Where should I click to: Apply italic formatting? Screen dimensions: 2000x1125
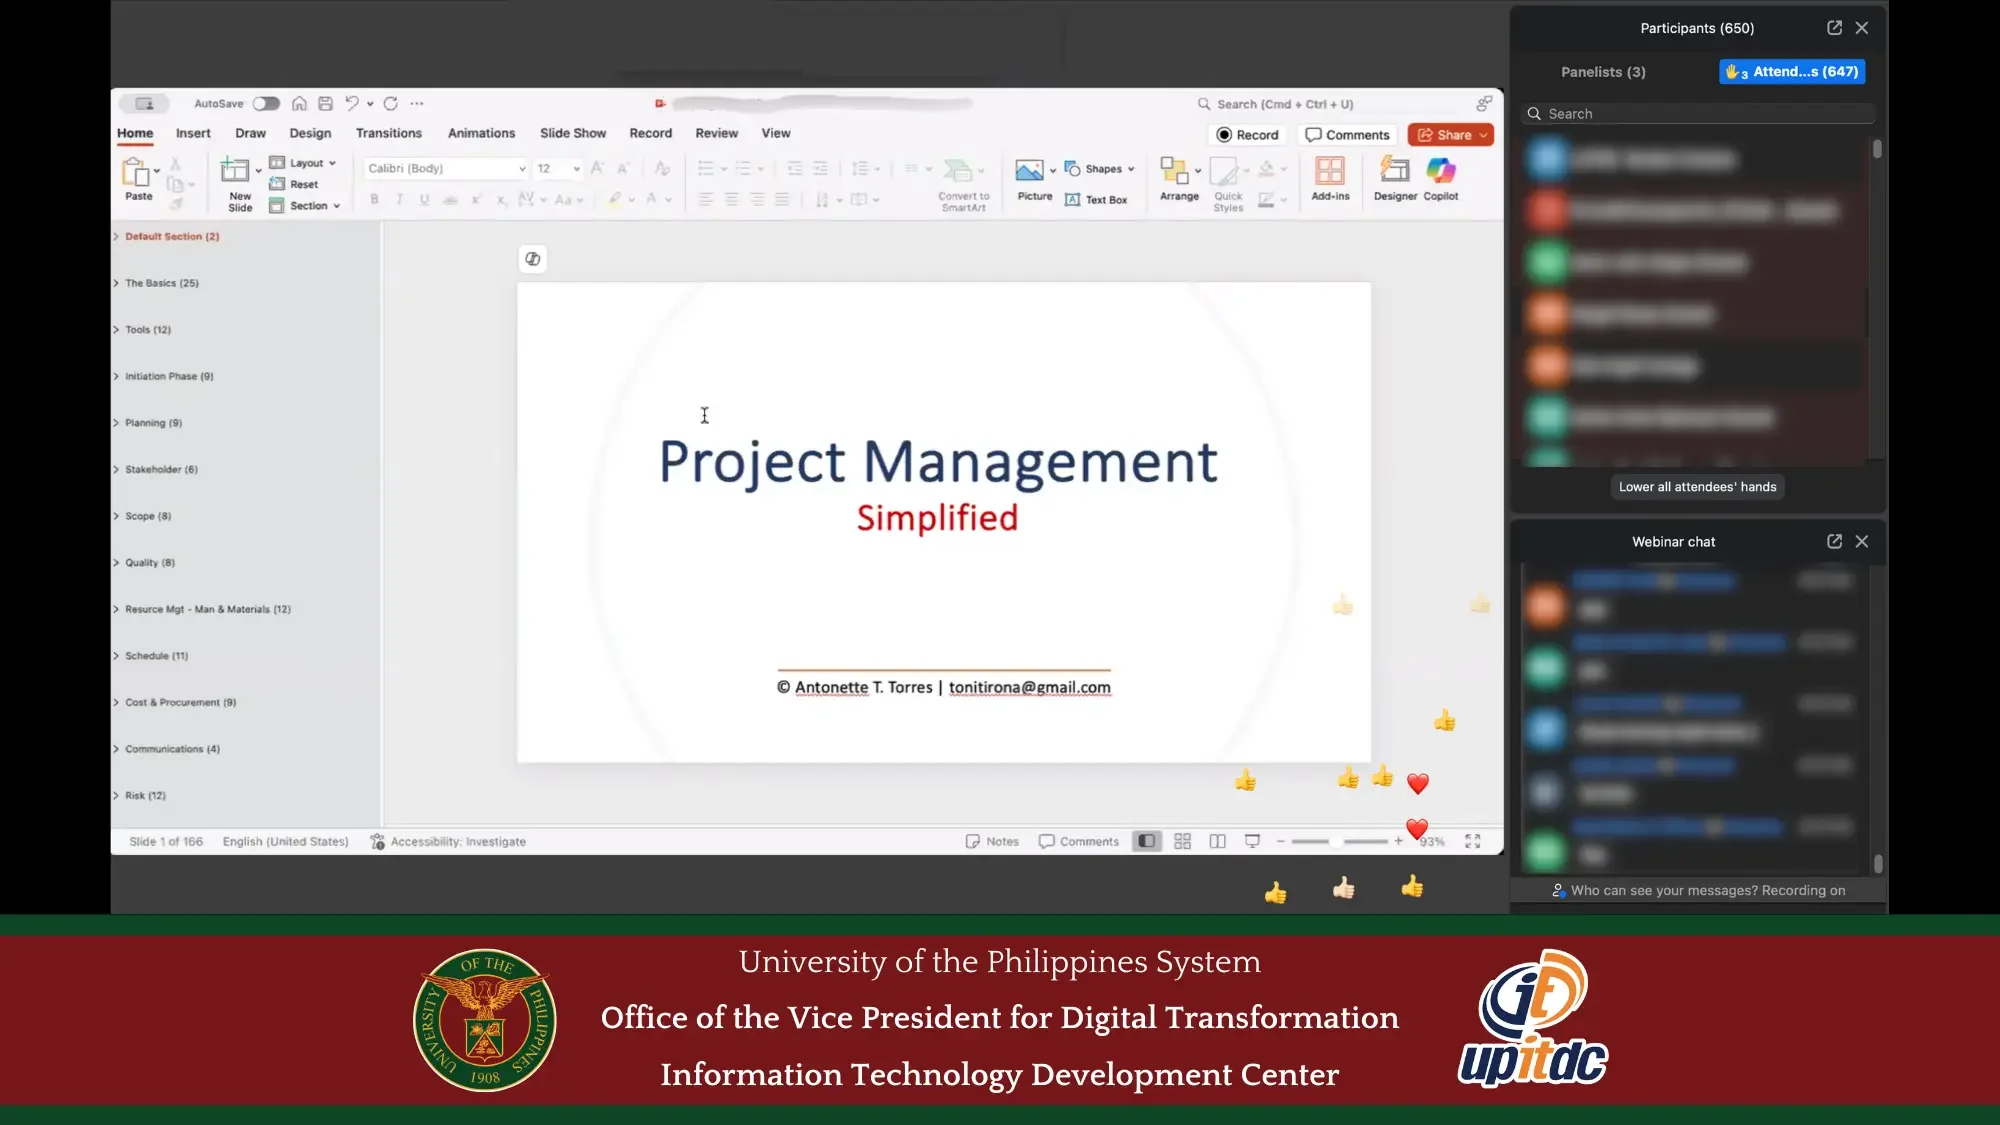pos(399,199)
